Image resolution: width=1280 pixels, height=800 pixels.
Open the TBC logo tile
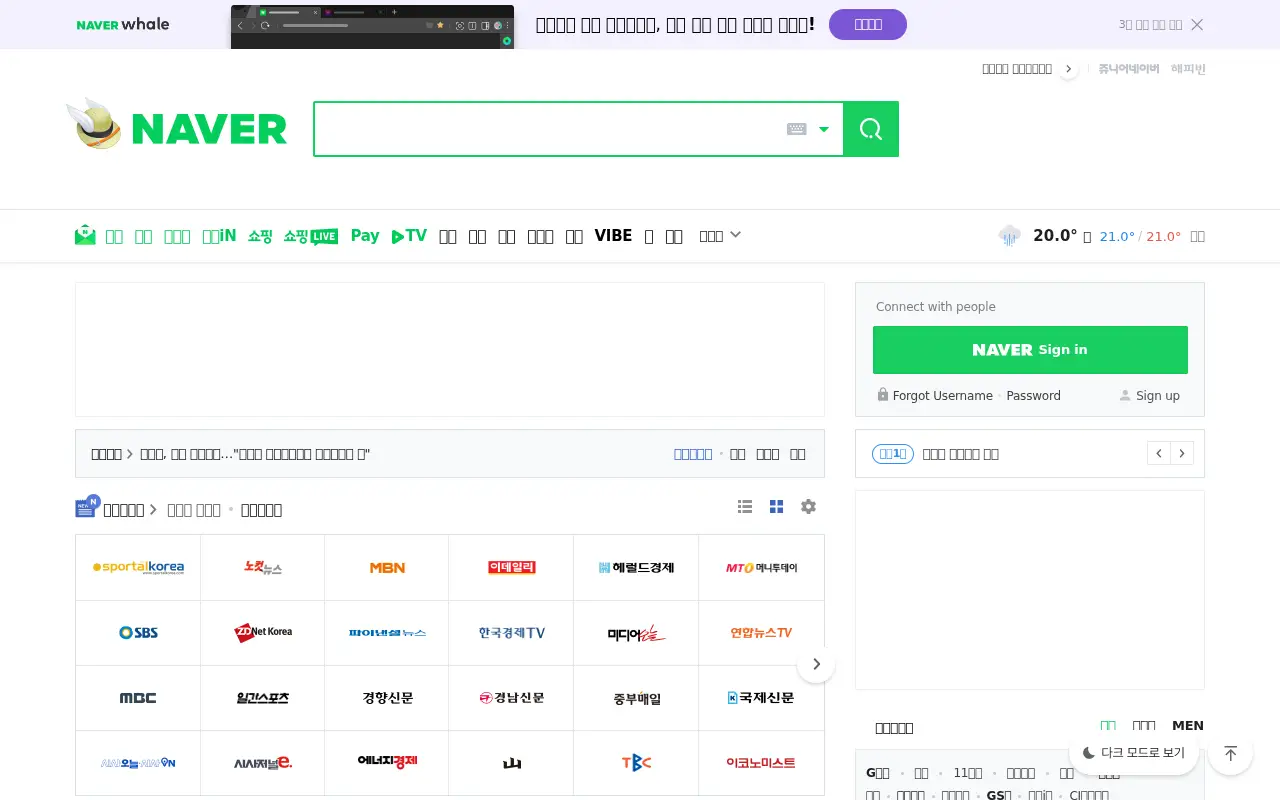point(636,763)
